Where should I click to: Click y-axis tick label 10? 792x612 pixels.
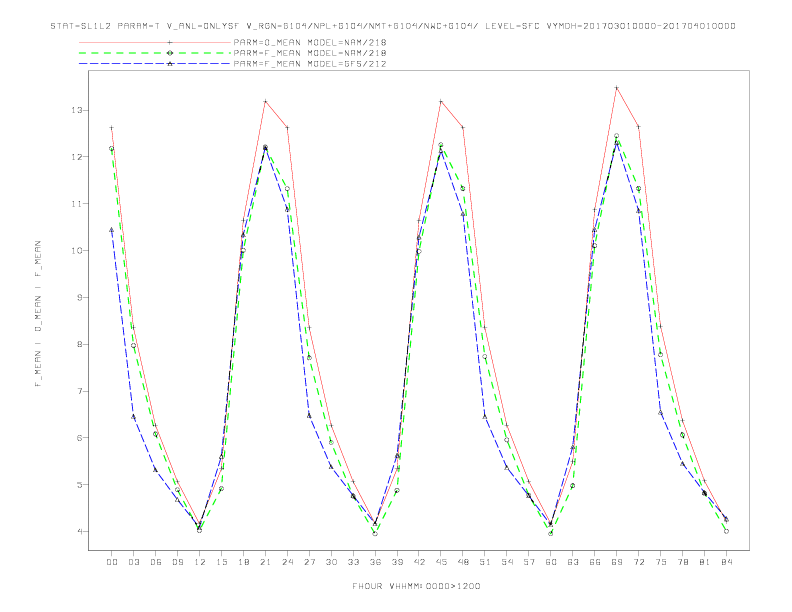77,251
